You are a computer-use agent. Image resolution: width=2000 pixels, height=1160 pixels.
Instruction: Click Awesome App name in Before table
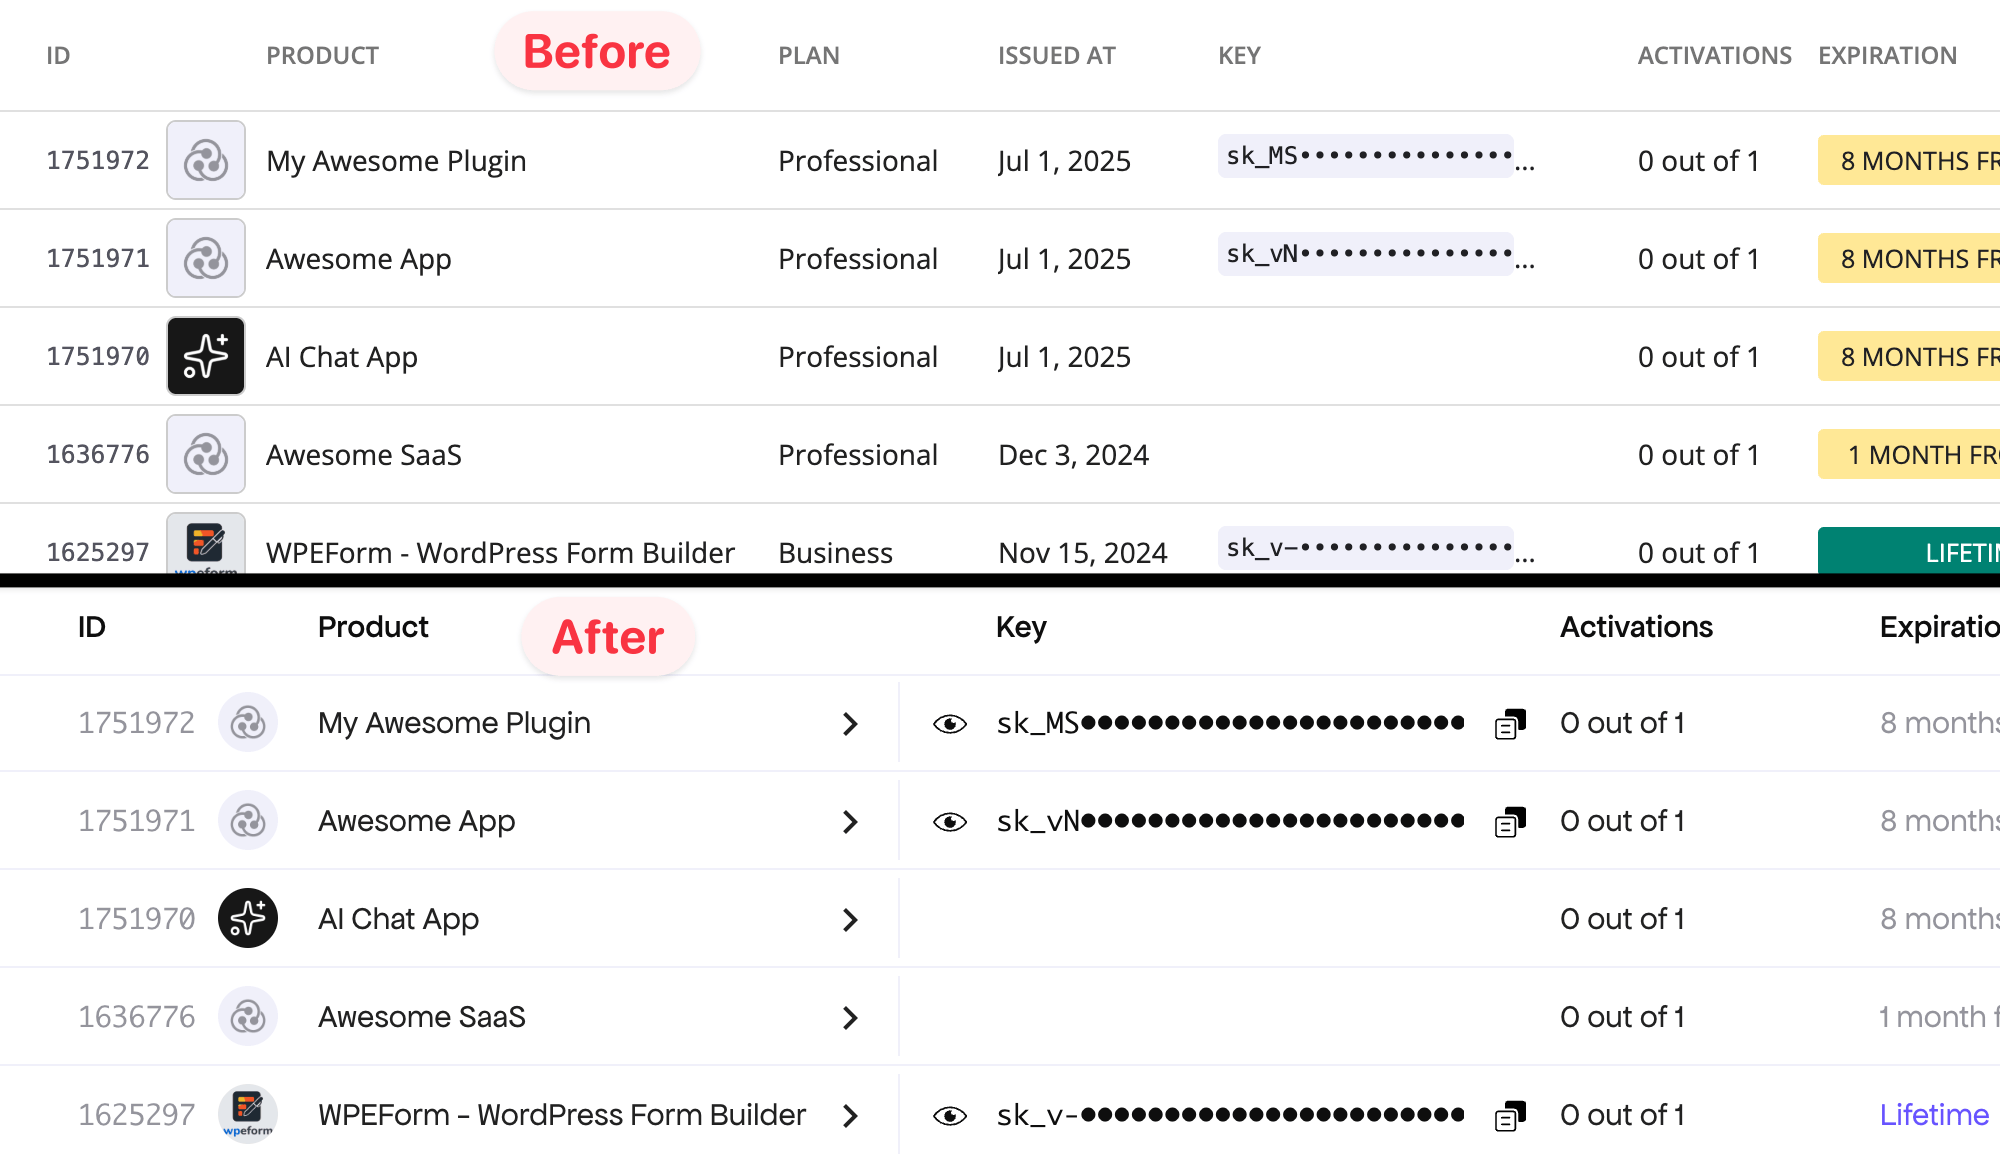point(358,259)
